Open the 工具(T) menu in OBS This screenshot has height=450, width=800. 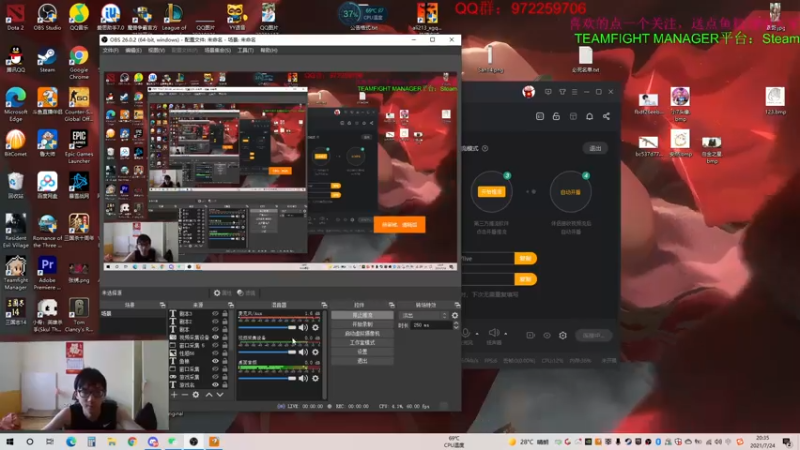coord(245,51)
